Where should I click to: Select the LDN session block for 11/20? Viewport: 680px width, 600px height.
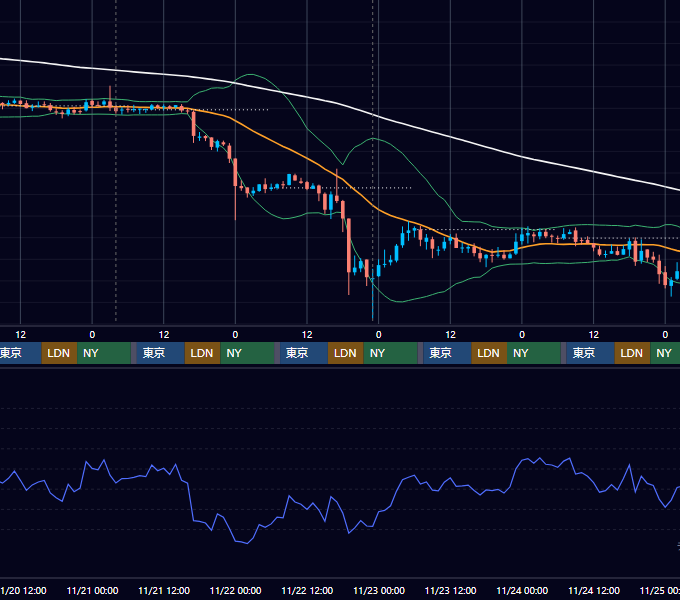(x=59, y=353)
